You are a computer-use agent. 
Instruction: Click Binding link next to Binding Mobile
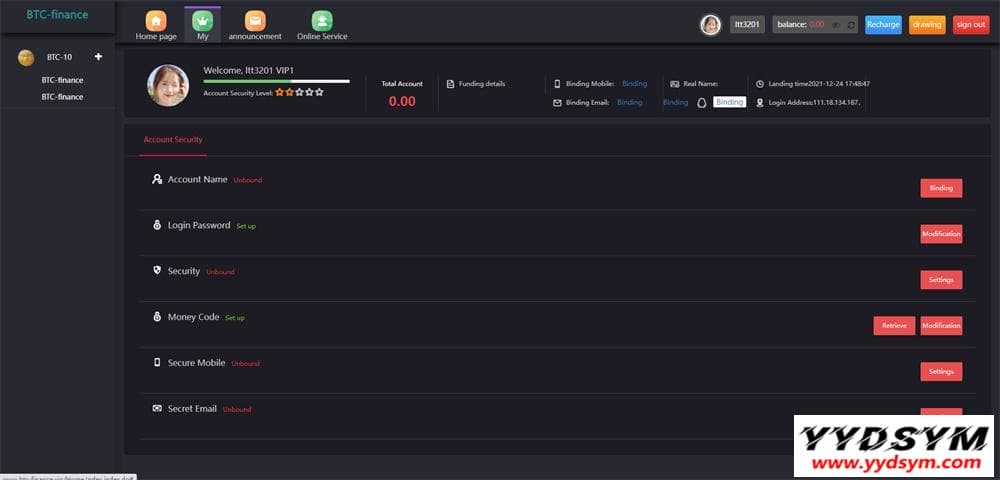pos(635,84)
